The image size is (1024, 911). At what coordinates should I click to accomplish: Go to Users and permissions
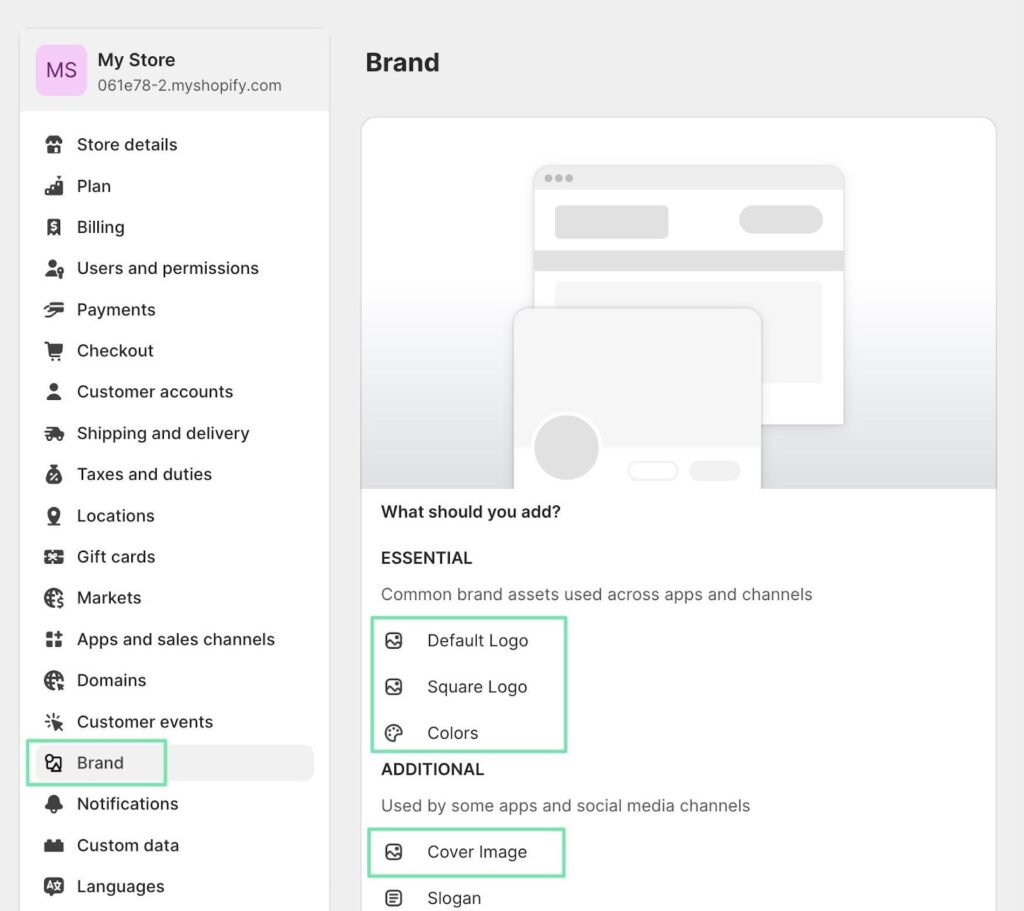[x=167, y=269]
